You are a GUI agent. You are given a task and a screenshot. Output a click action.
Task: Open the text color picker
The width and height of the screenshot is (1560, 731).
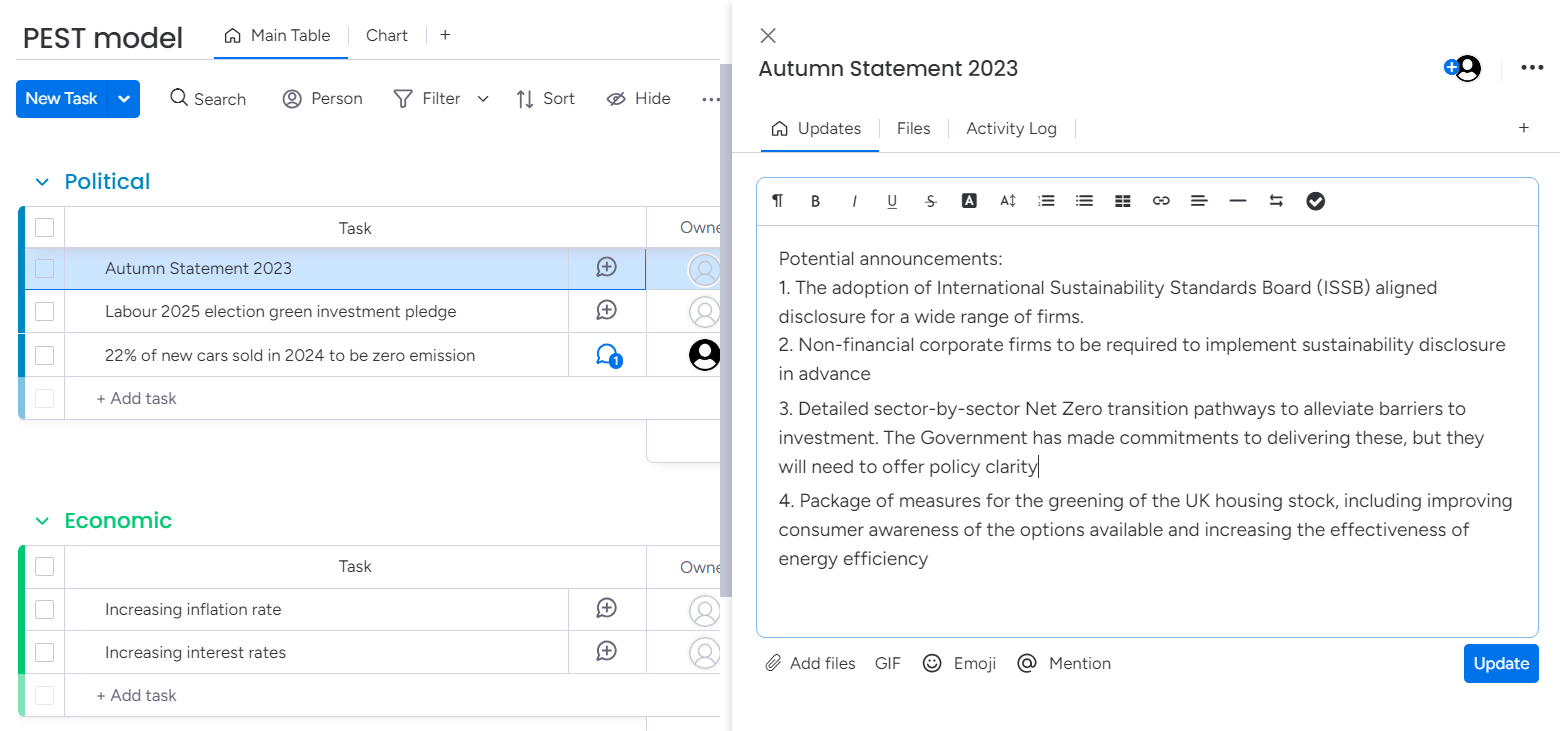click(x=969, y=201)
